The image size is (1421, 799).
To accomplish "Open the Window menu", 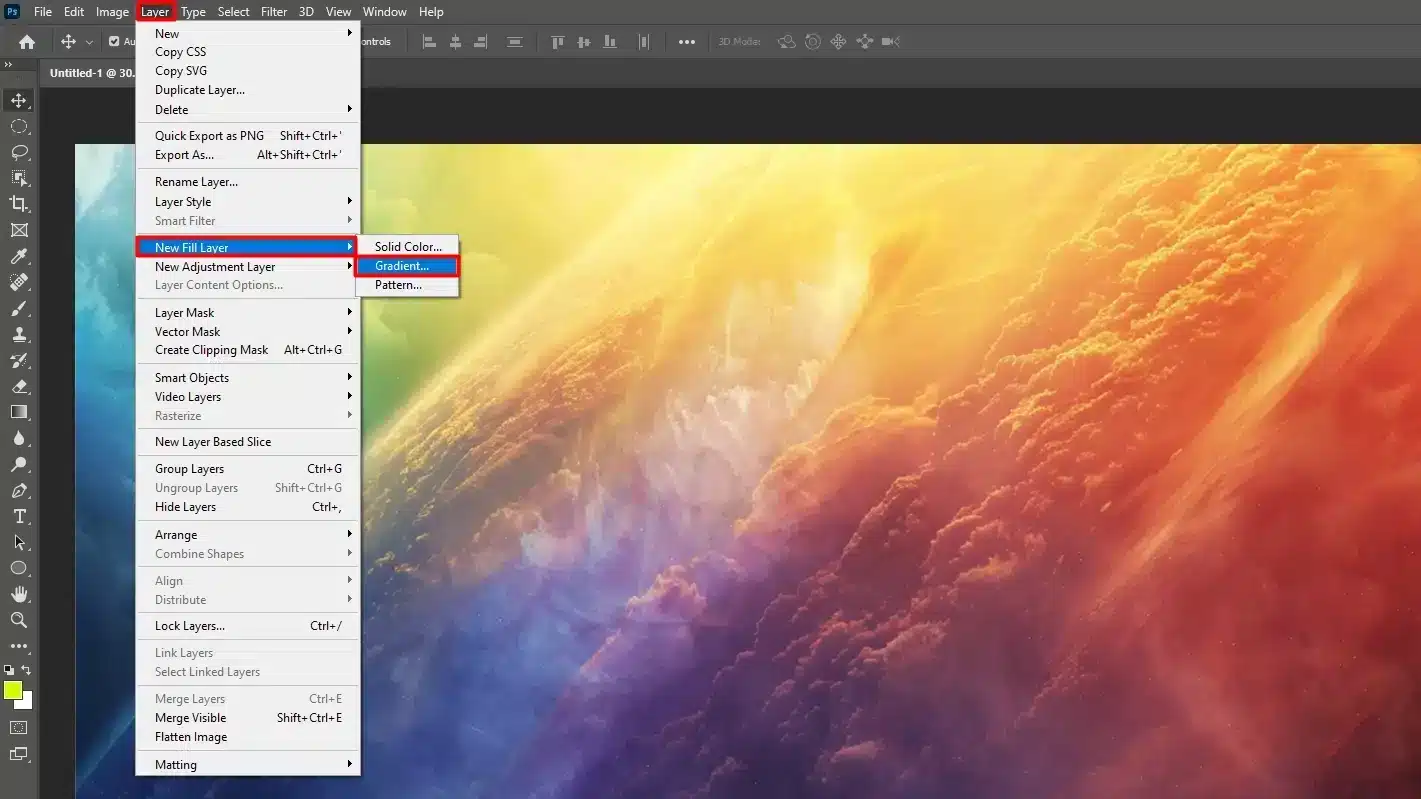I will [x=384, y=12].
